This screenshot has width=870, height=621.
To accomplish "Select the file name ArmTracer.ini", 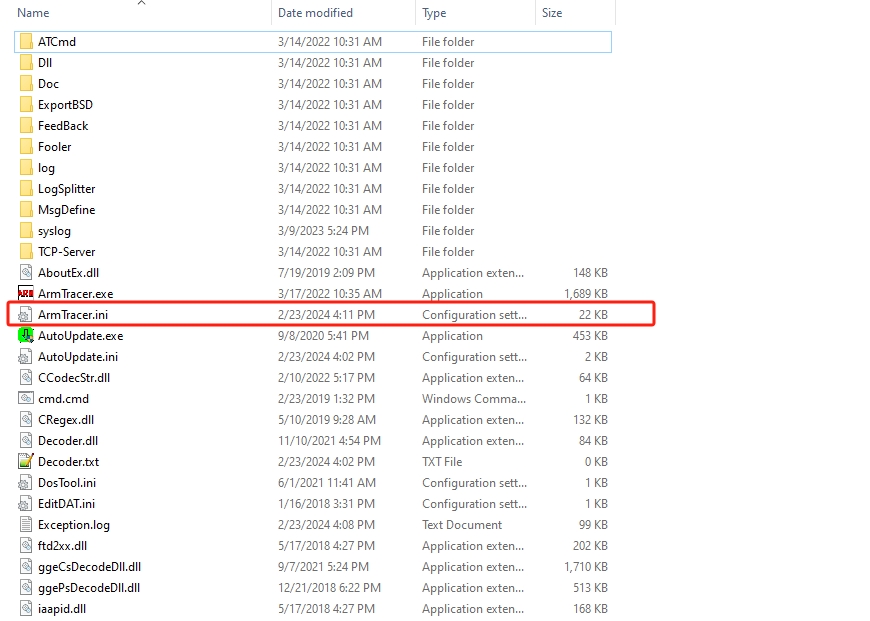I will pos(73,315).
